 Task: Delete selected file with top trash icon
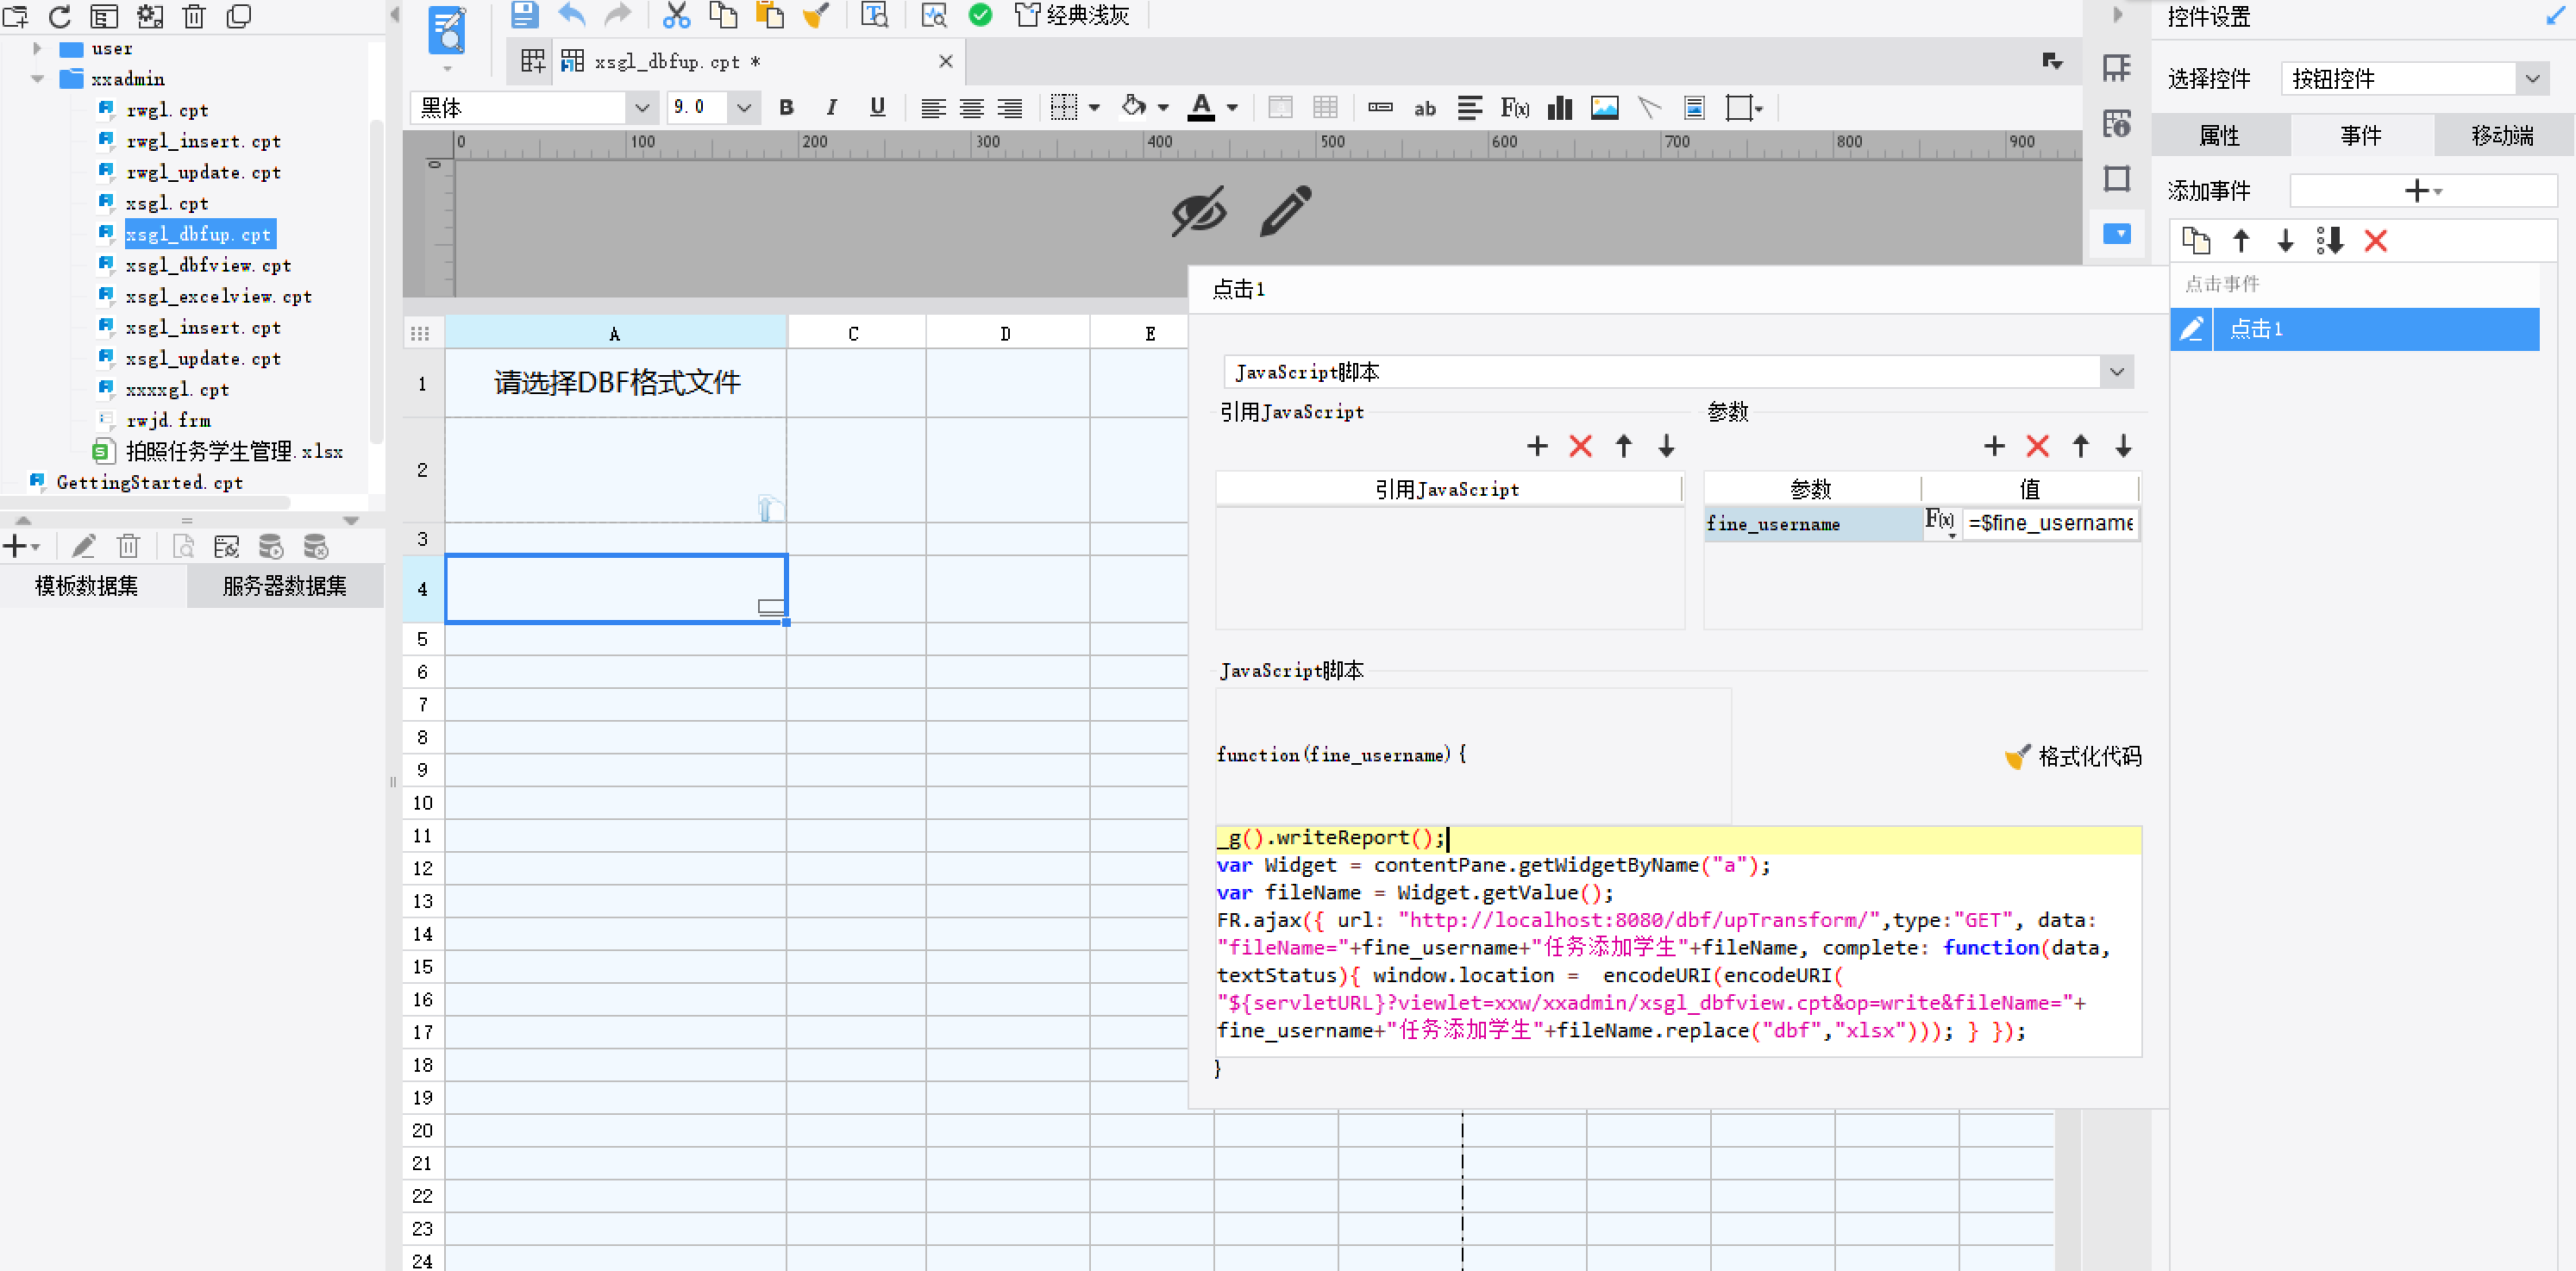click(x=194, y=17)
